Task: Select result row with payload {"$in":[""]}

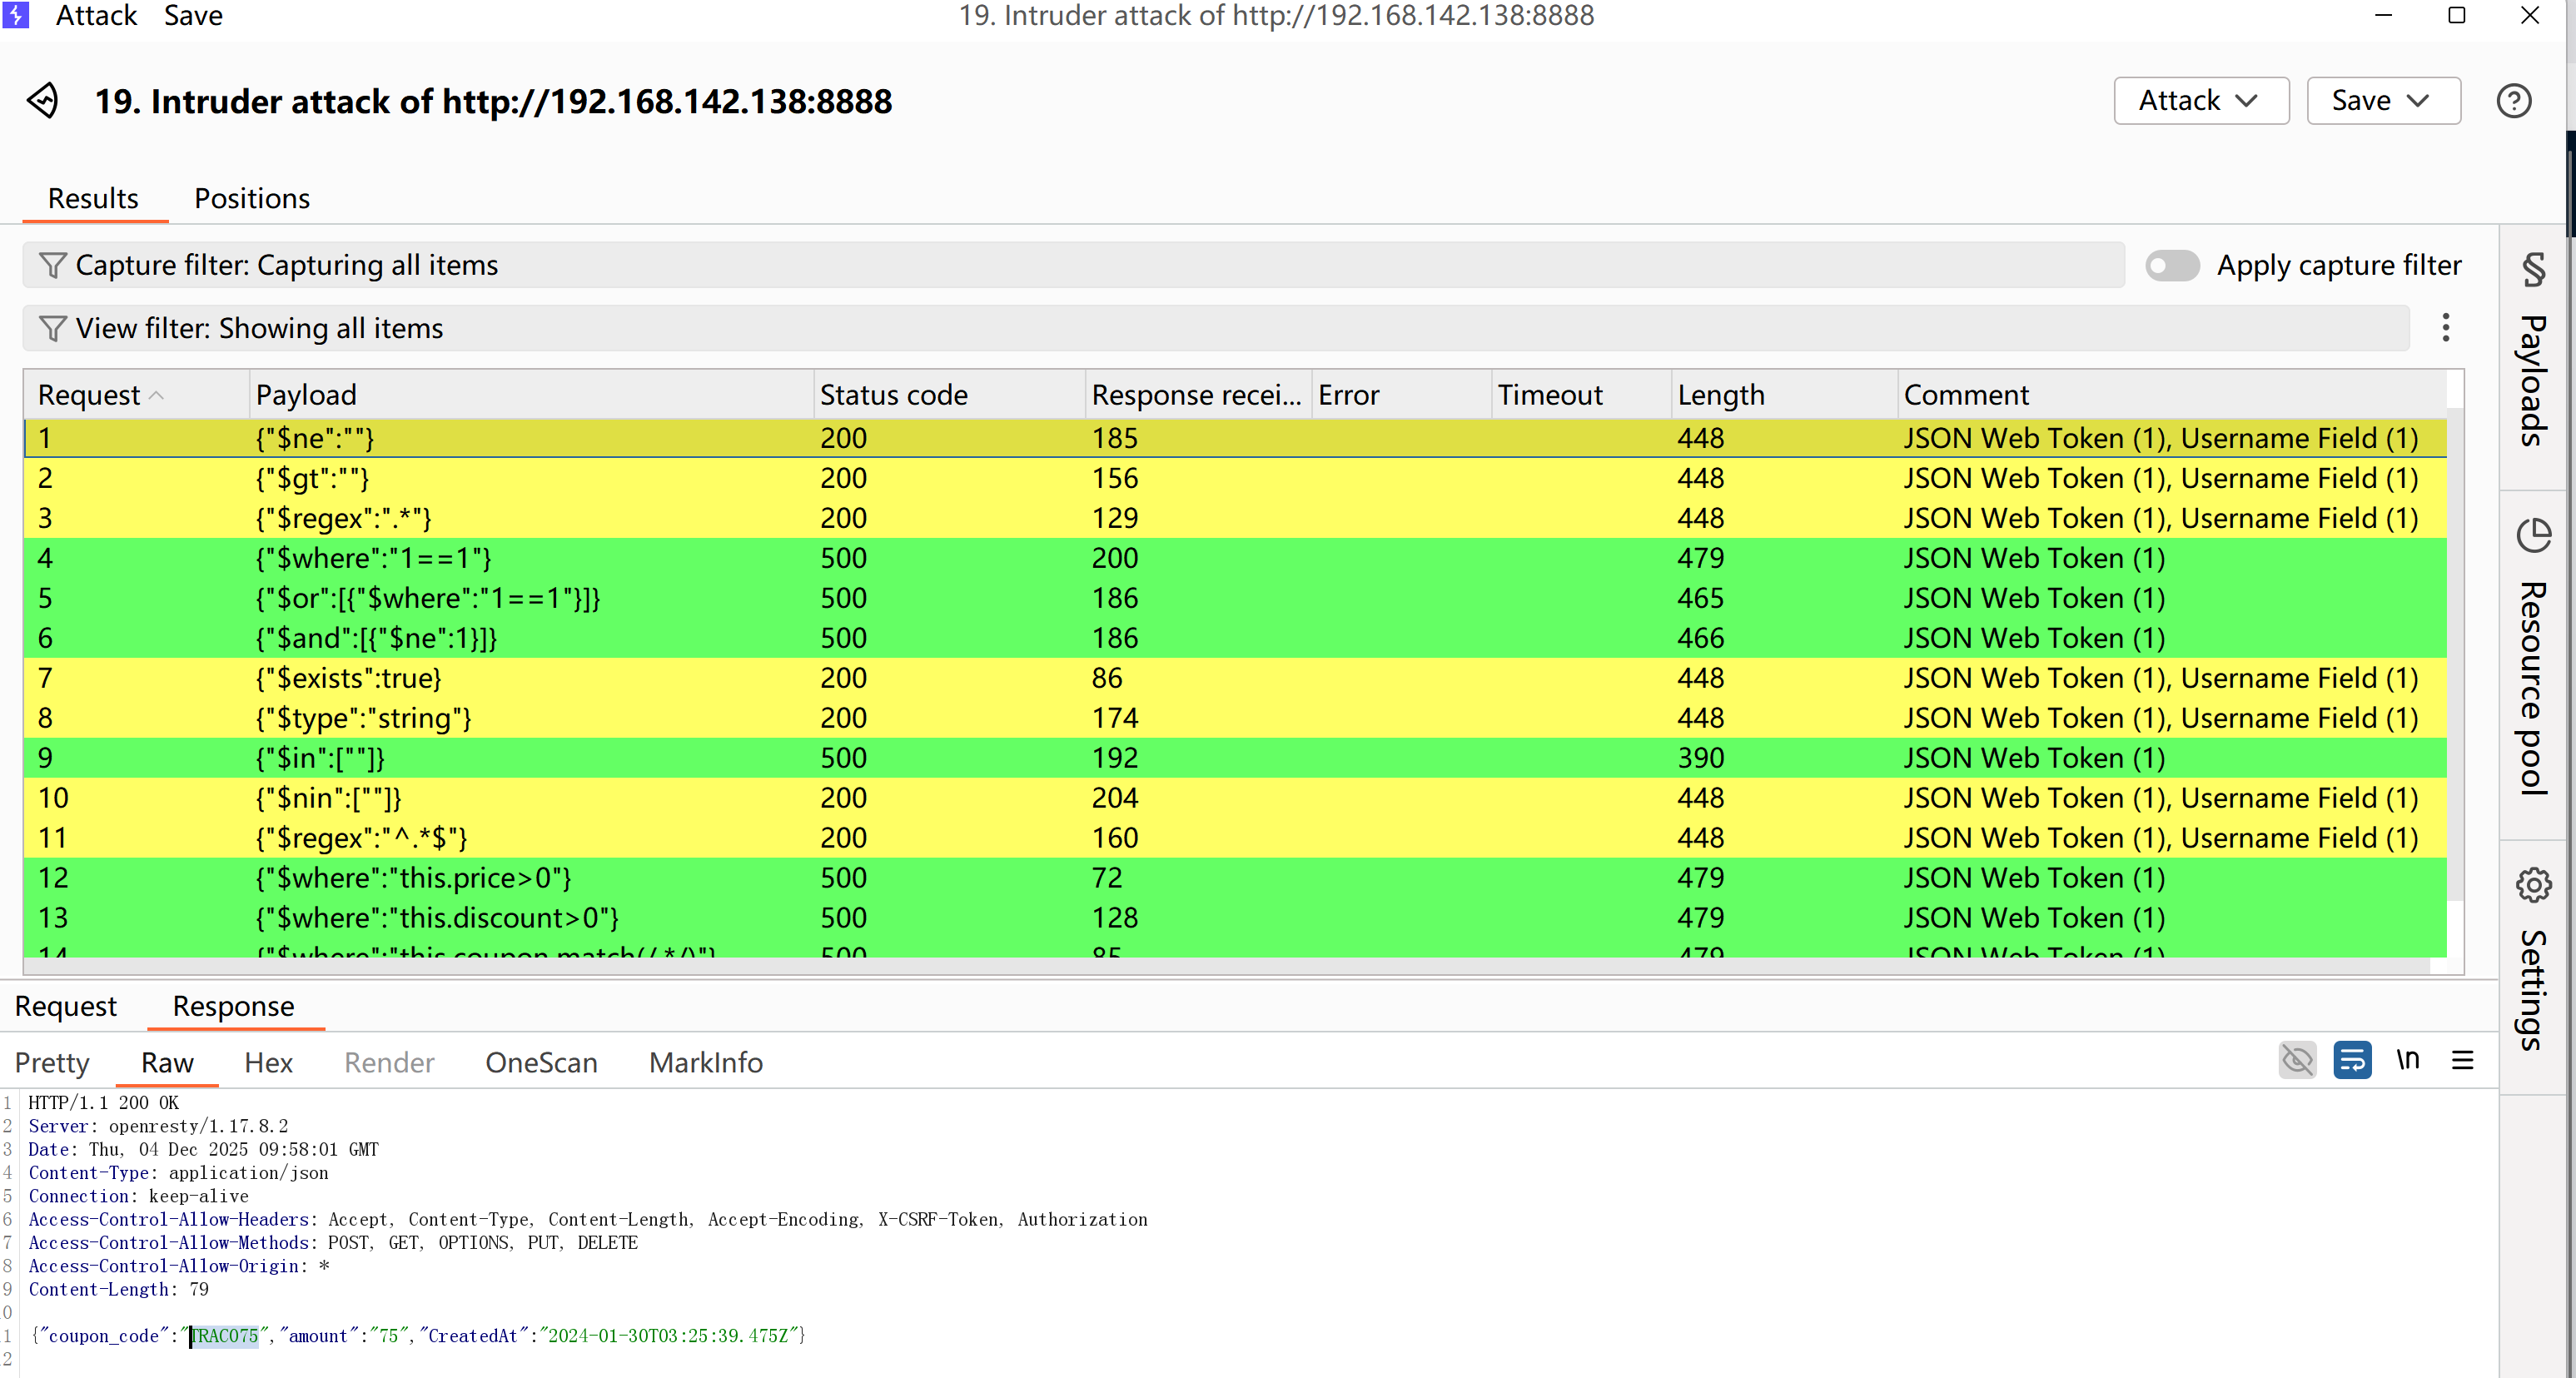Action: 320,758
